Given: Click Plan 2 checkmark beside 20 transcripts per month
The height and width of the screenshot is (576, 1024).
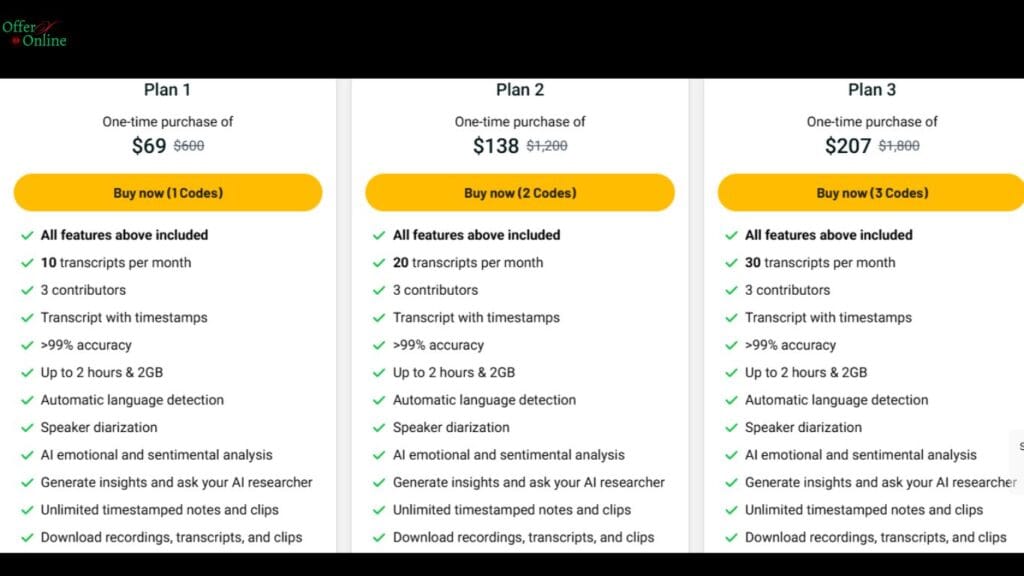Looking at the screenshot, I should tap(379, 263).
